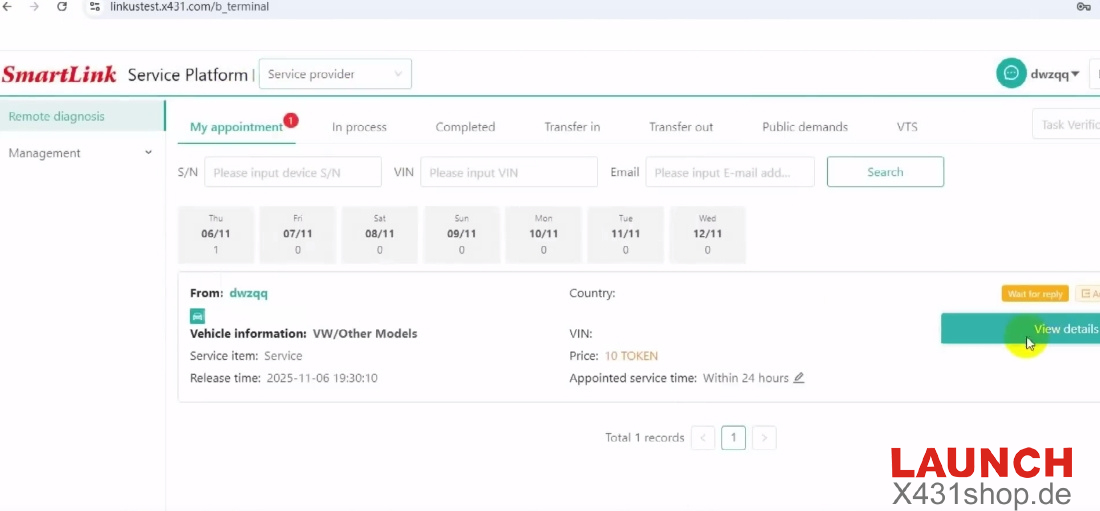Expand the dwzqq account menu

[1055, 74]
